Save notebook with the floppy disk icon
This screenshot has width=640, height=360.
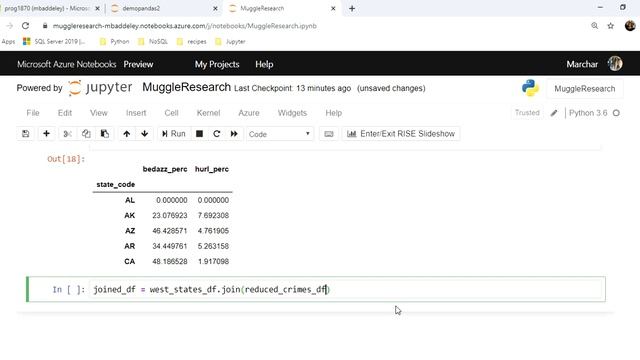click(x=26, y=134)
